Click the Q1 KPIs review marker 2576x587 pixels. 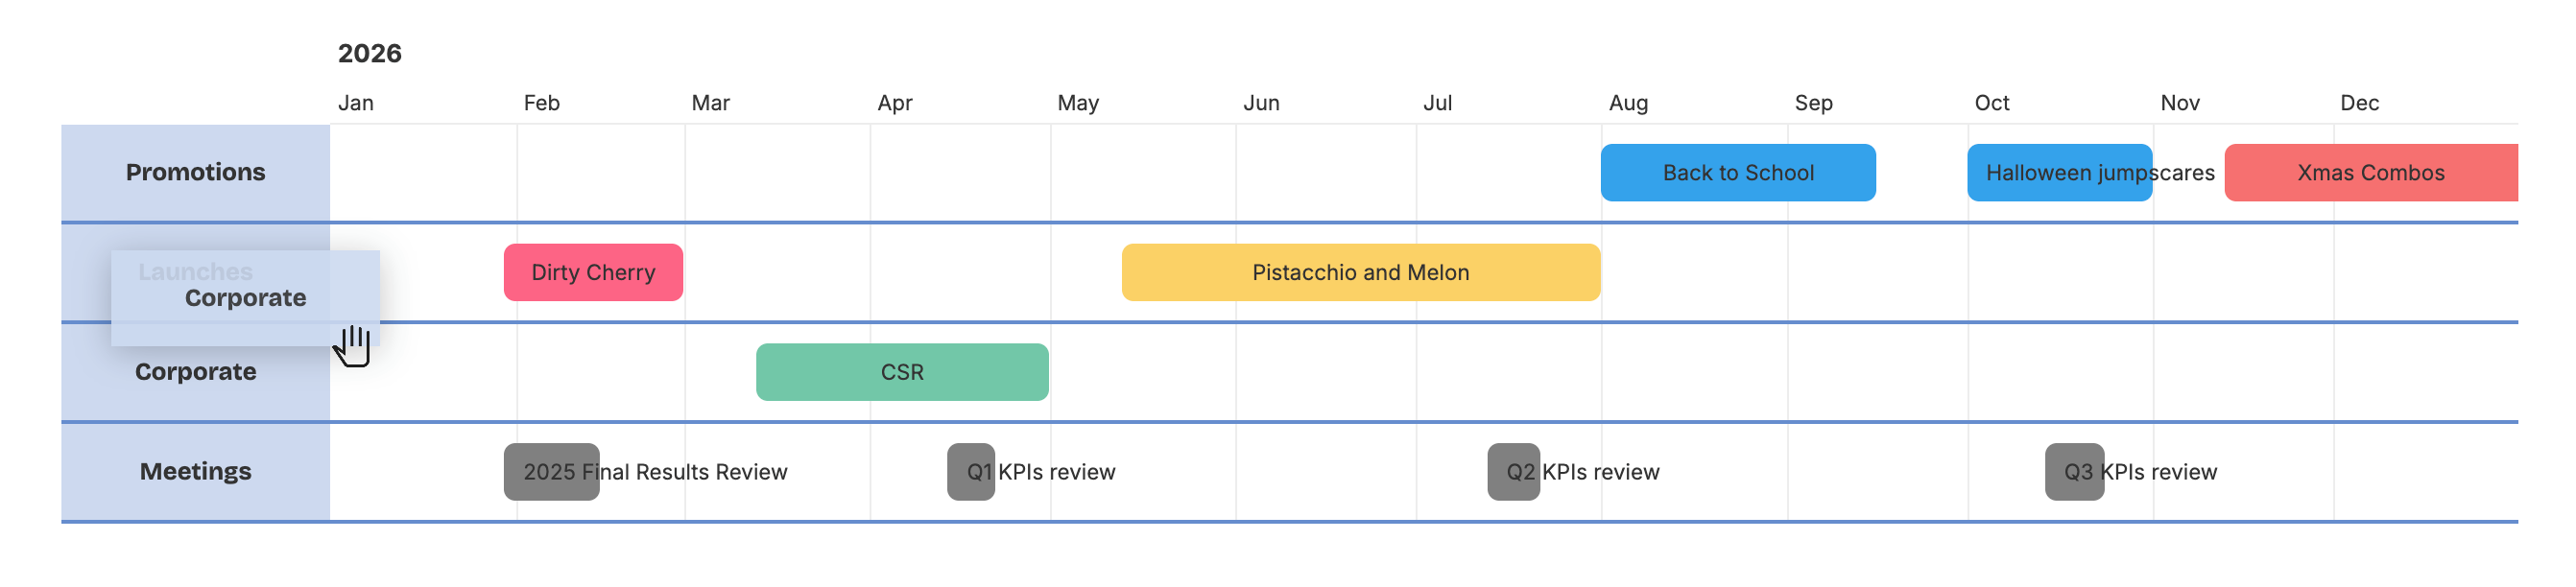point(969,471)
